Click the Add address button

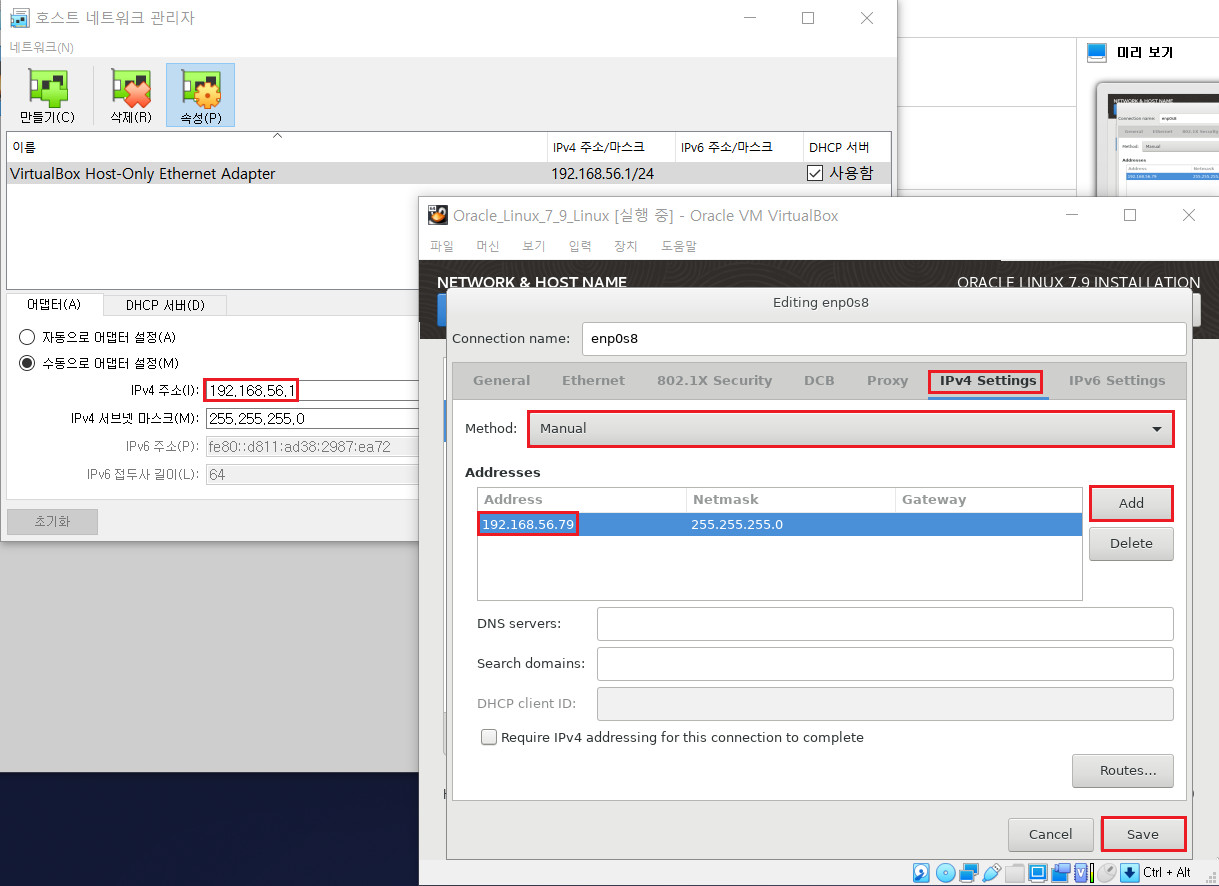click(1131, 503)
